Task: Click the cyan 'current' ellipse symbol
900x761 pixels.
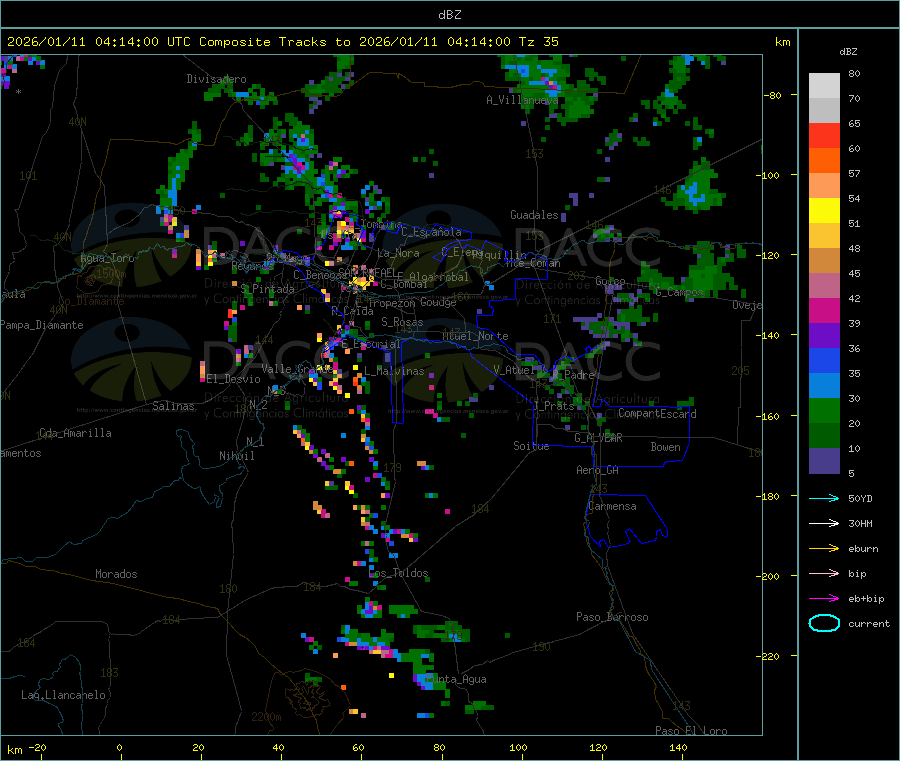Action: [824, 623]
